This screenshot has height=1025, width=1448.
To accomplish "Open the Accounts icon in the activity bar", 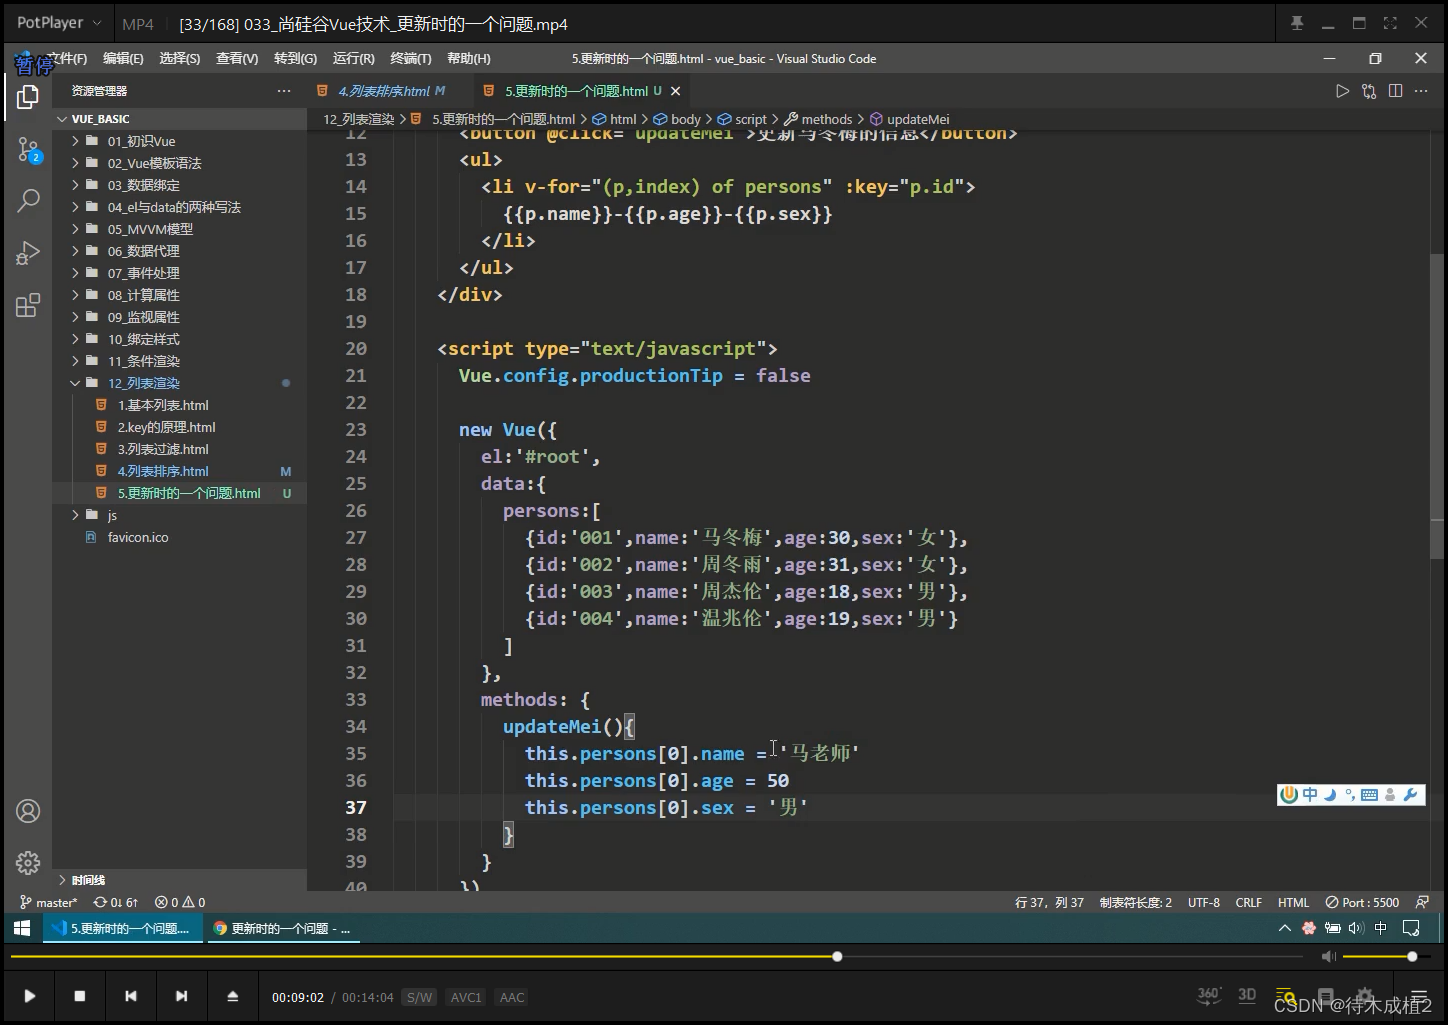I will pos(28,811).
